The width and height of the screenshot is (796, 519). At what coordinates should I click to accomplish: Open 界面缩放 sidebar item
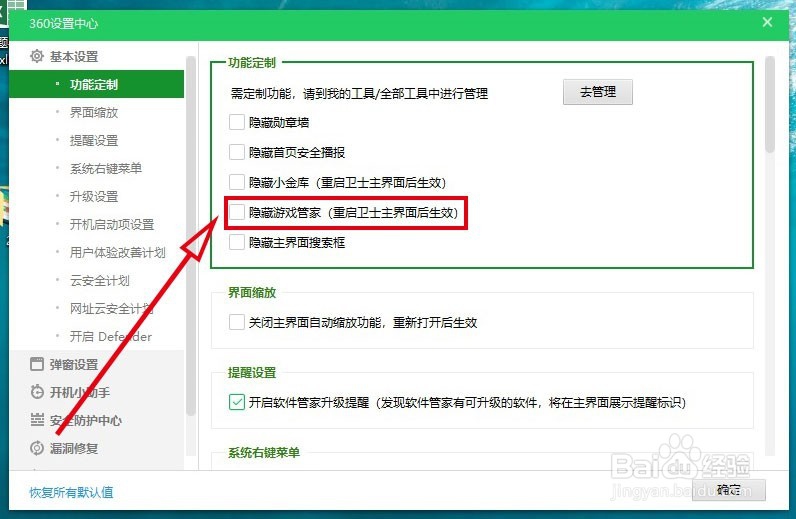[93, 112]
